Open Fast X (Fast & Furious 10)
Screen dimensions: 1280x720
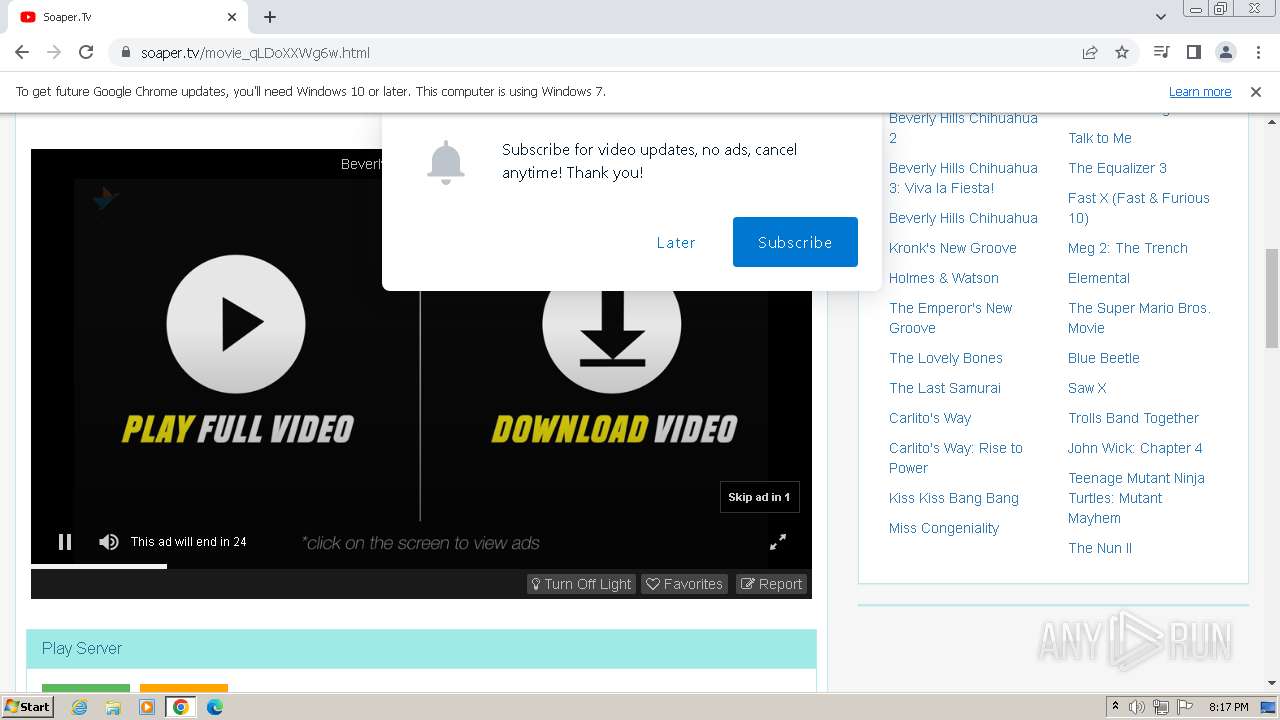click(1139, 208)
